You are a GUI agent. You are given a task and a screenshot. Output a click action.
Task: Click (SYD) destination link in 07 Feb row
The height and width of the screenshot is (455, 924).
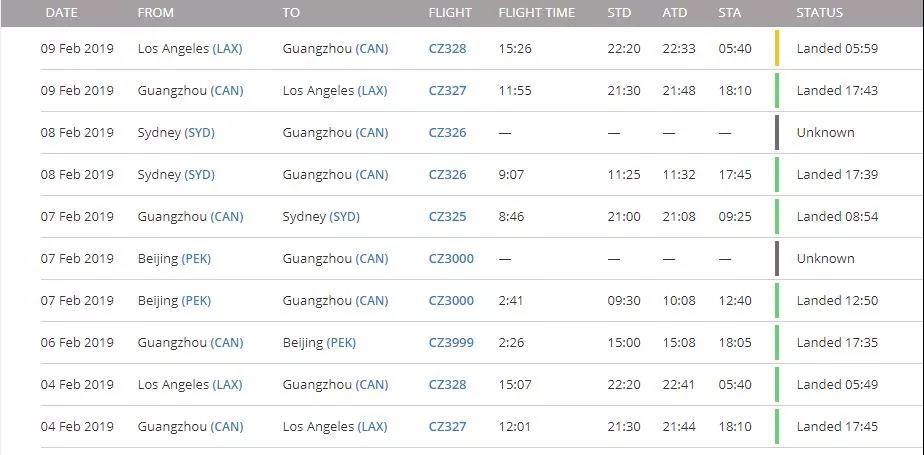coord(344,216)
